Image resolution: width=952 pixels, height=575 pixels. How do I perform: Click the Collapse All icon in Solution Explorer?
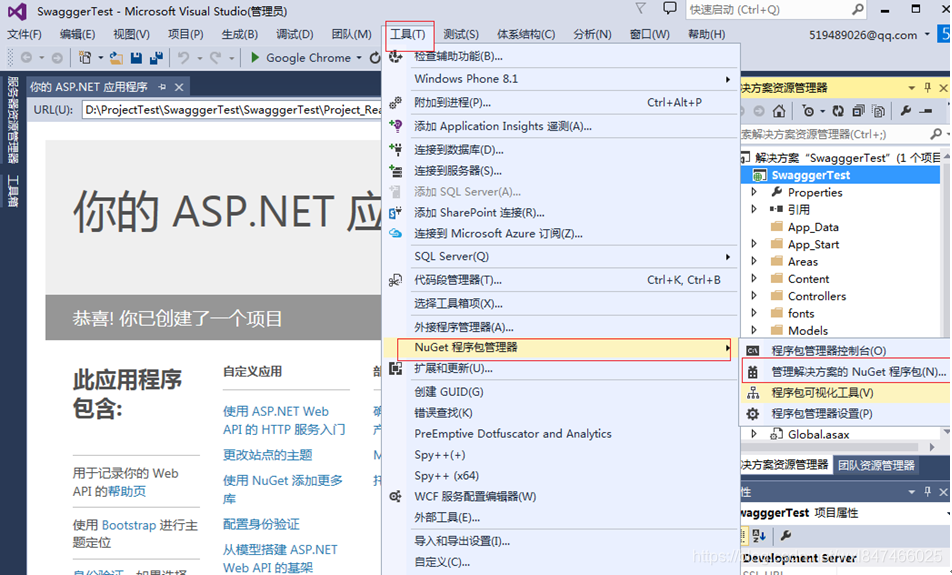[858, 111]
